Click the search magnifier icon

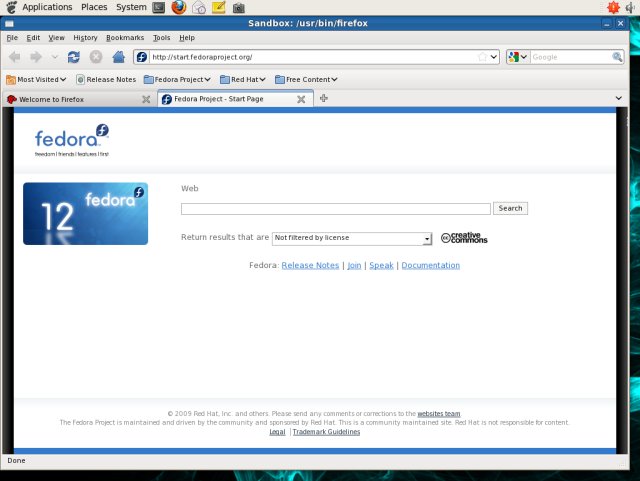tap(617, 57)
